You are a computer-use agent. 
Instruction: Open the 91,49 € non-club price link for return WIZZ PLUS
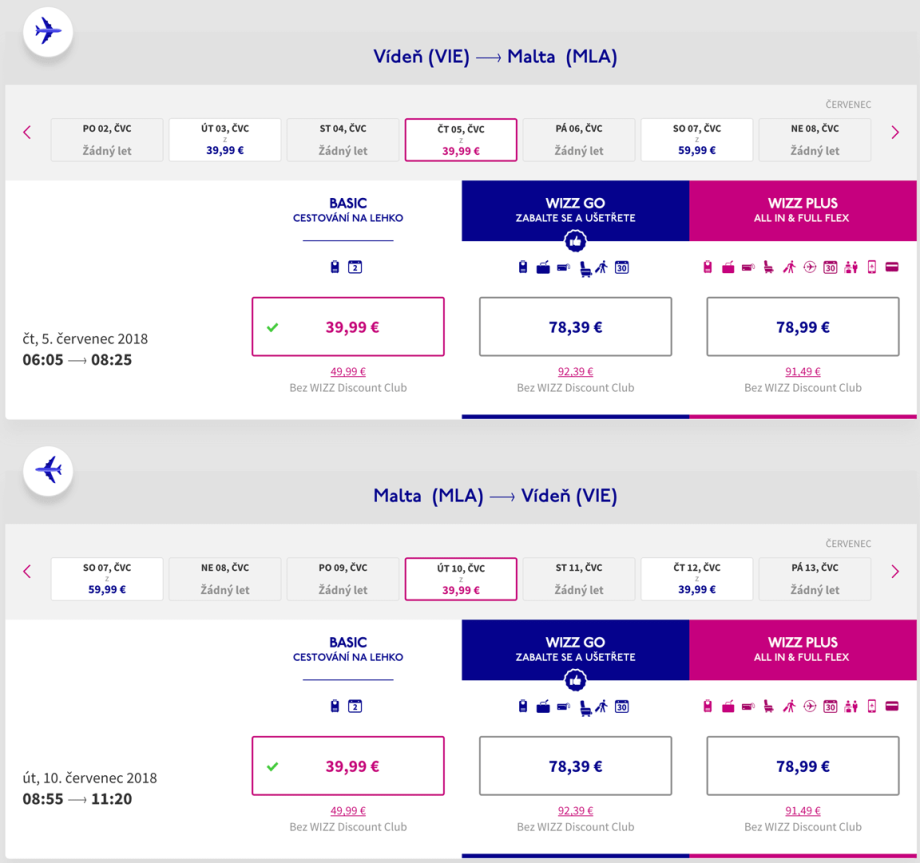(x=802, y=811)
